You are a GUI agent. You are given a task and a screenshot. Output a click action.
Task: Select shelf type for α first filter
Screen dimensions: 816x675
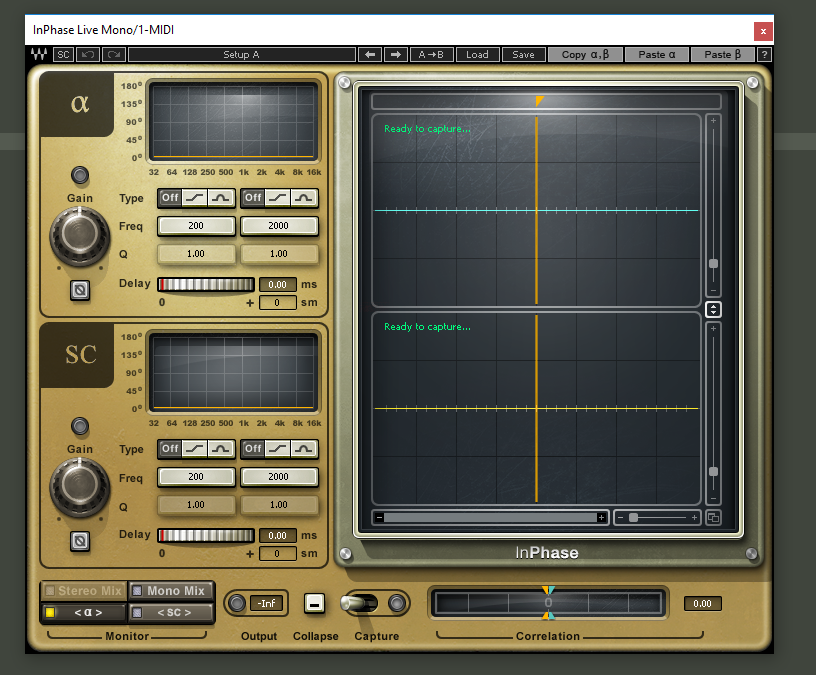coord(195,198)
